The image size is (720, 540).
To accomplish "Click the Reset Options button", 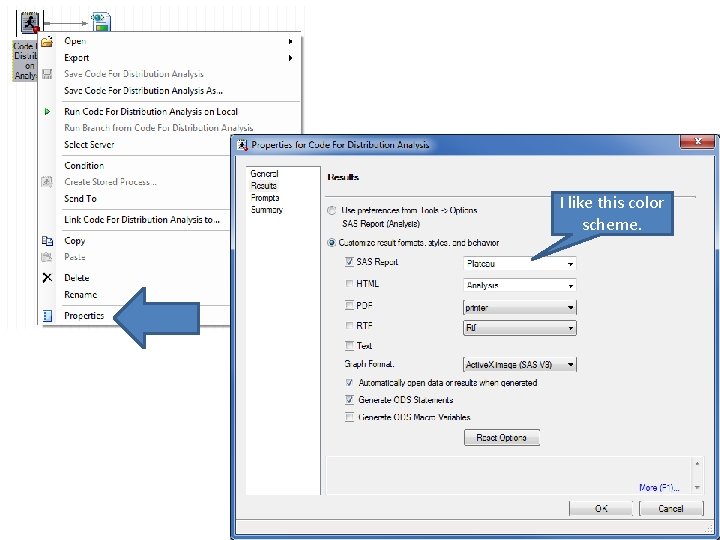I will point(501,438).
